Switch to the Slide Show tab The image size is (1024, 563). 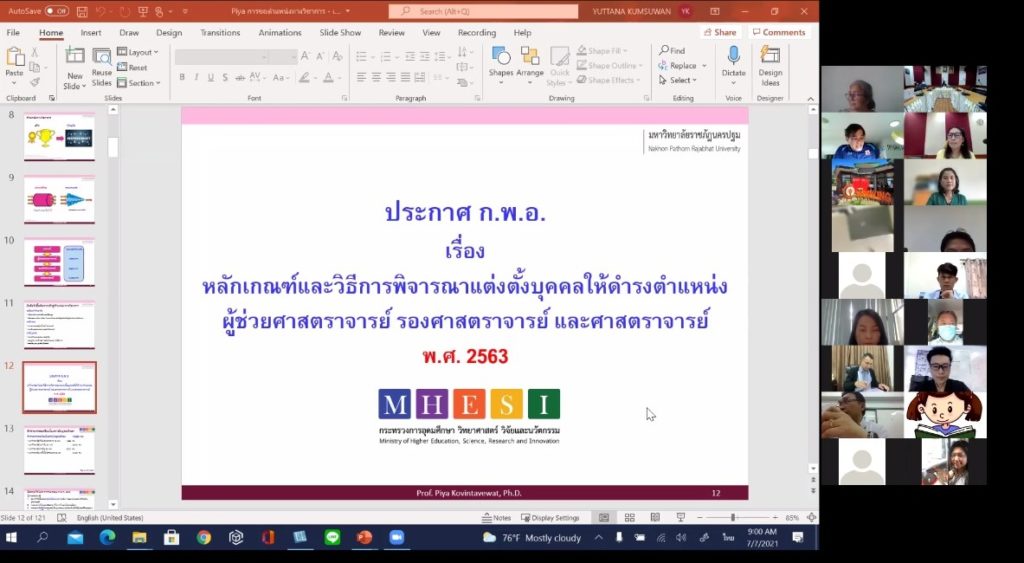pos(340,32)
